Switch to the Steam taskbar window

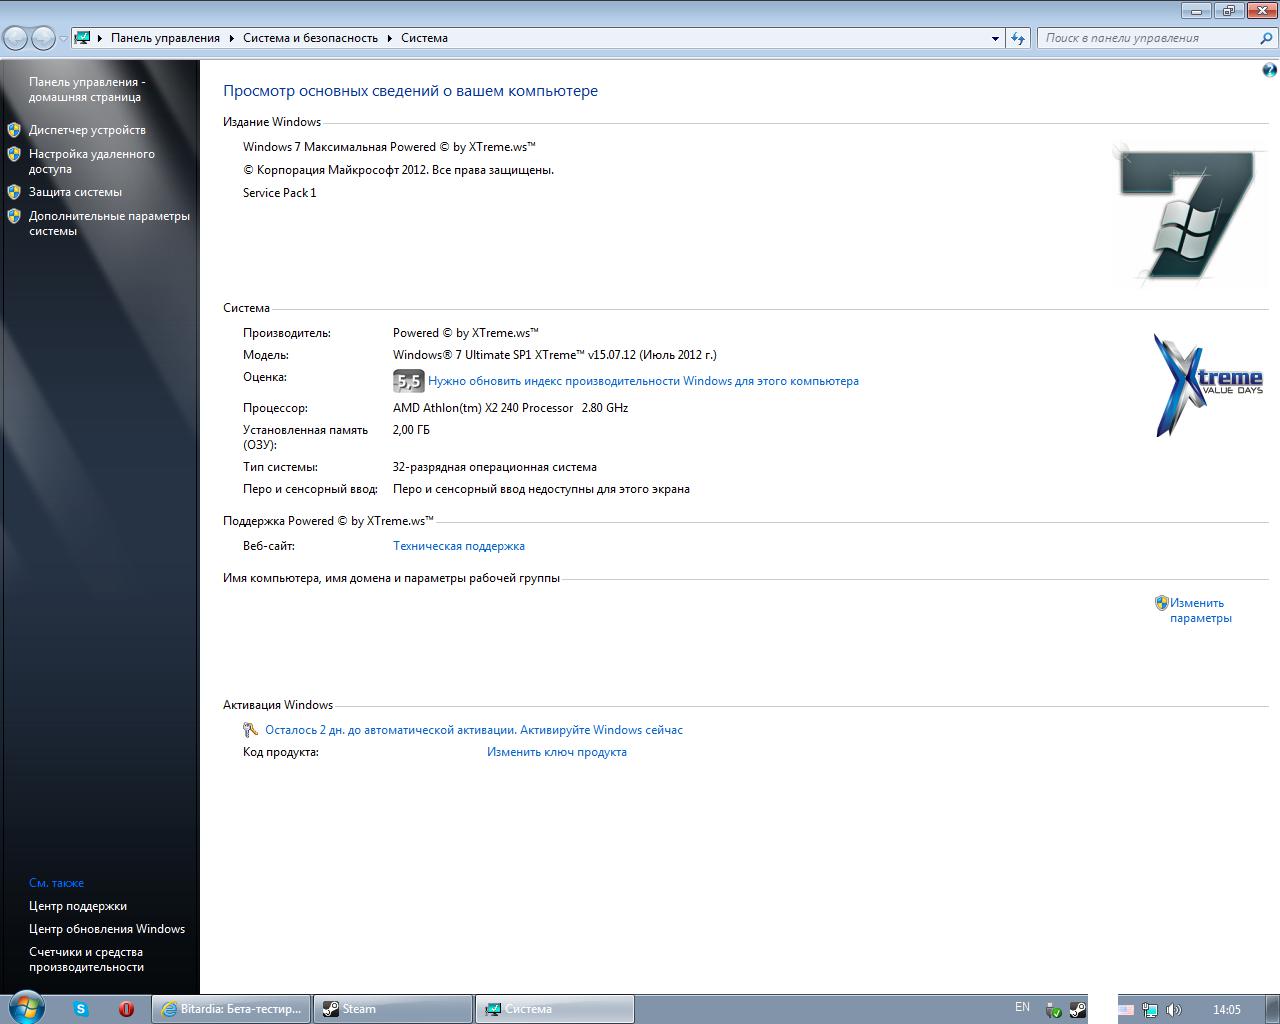point(393,1009)
